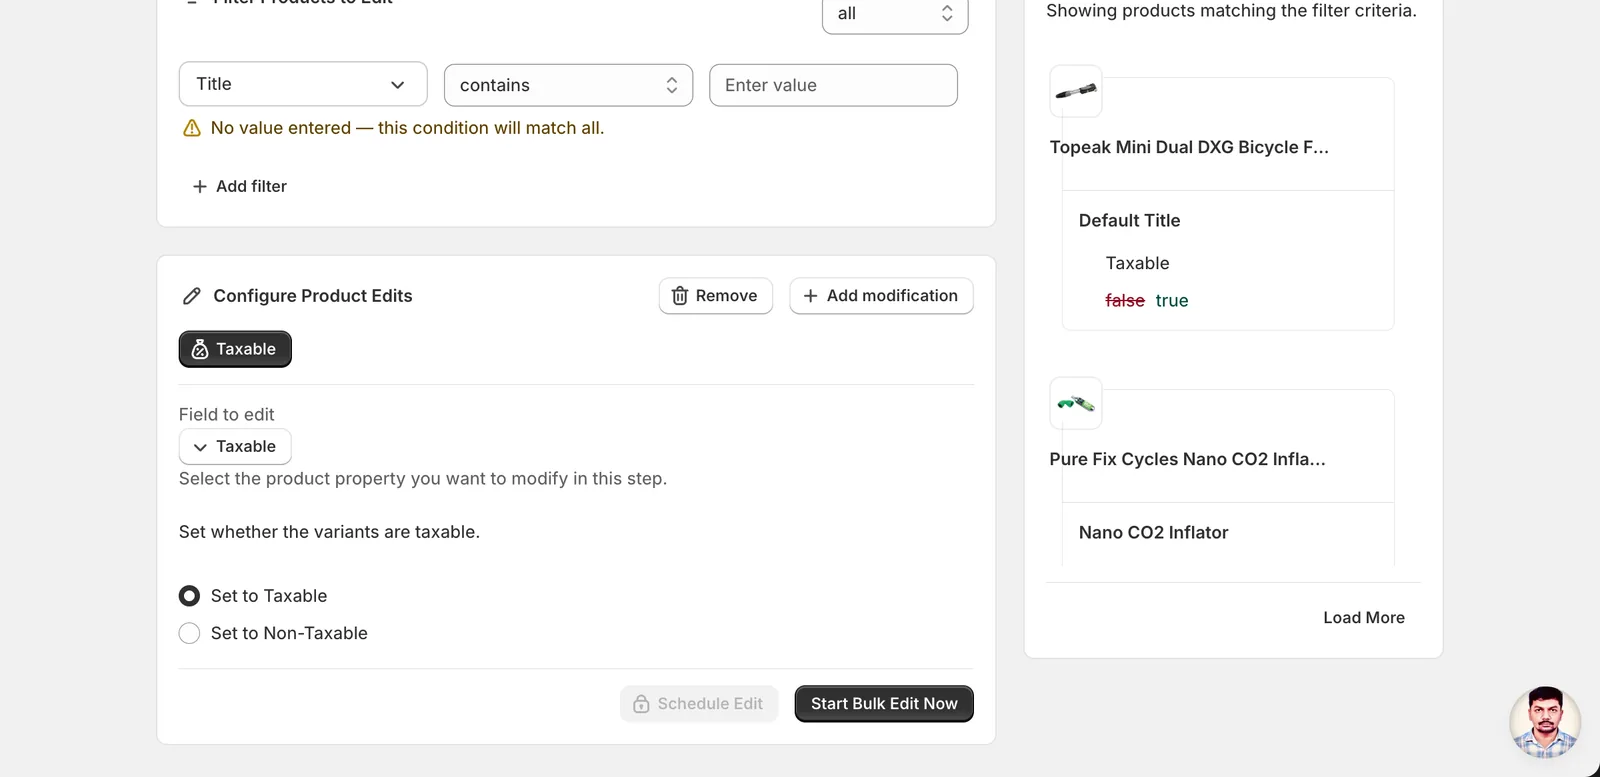The image size is (1600, 777).
Task: Click Load More in preview panel
Action: pos(1364,618)
